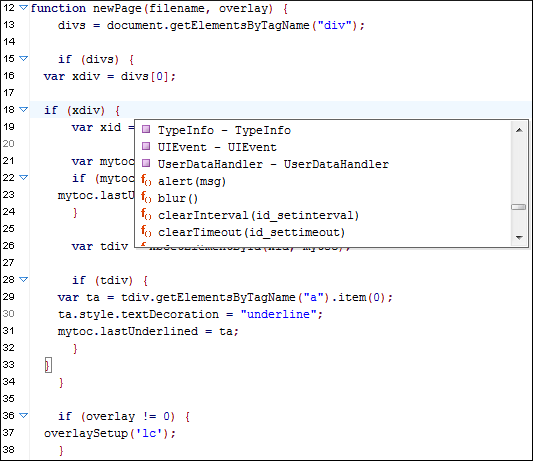Collapse the if (divs) block fold arrow
This screenshot has height=461, width=533.
coord(23,58)
